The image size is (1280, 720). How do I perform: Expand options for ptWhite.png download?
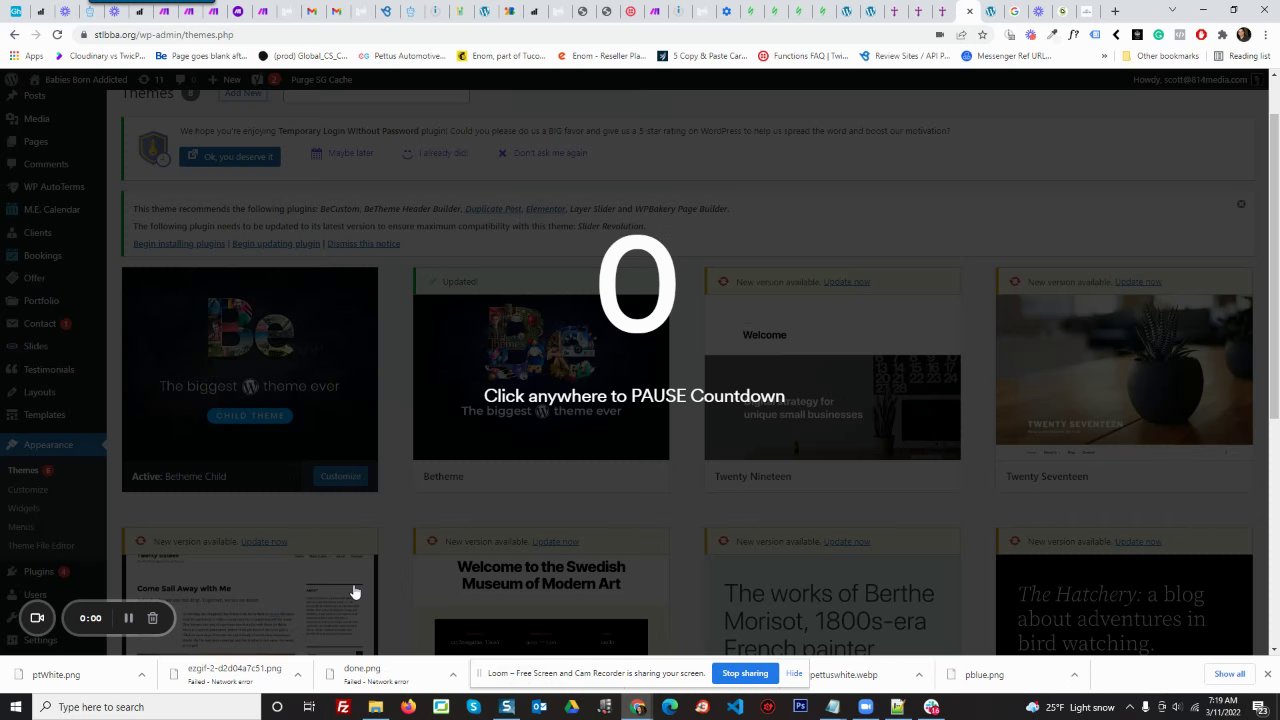coord(141,675)
